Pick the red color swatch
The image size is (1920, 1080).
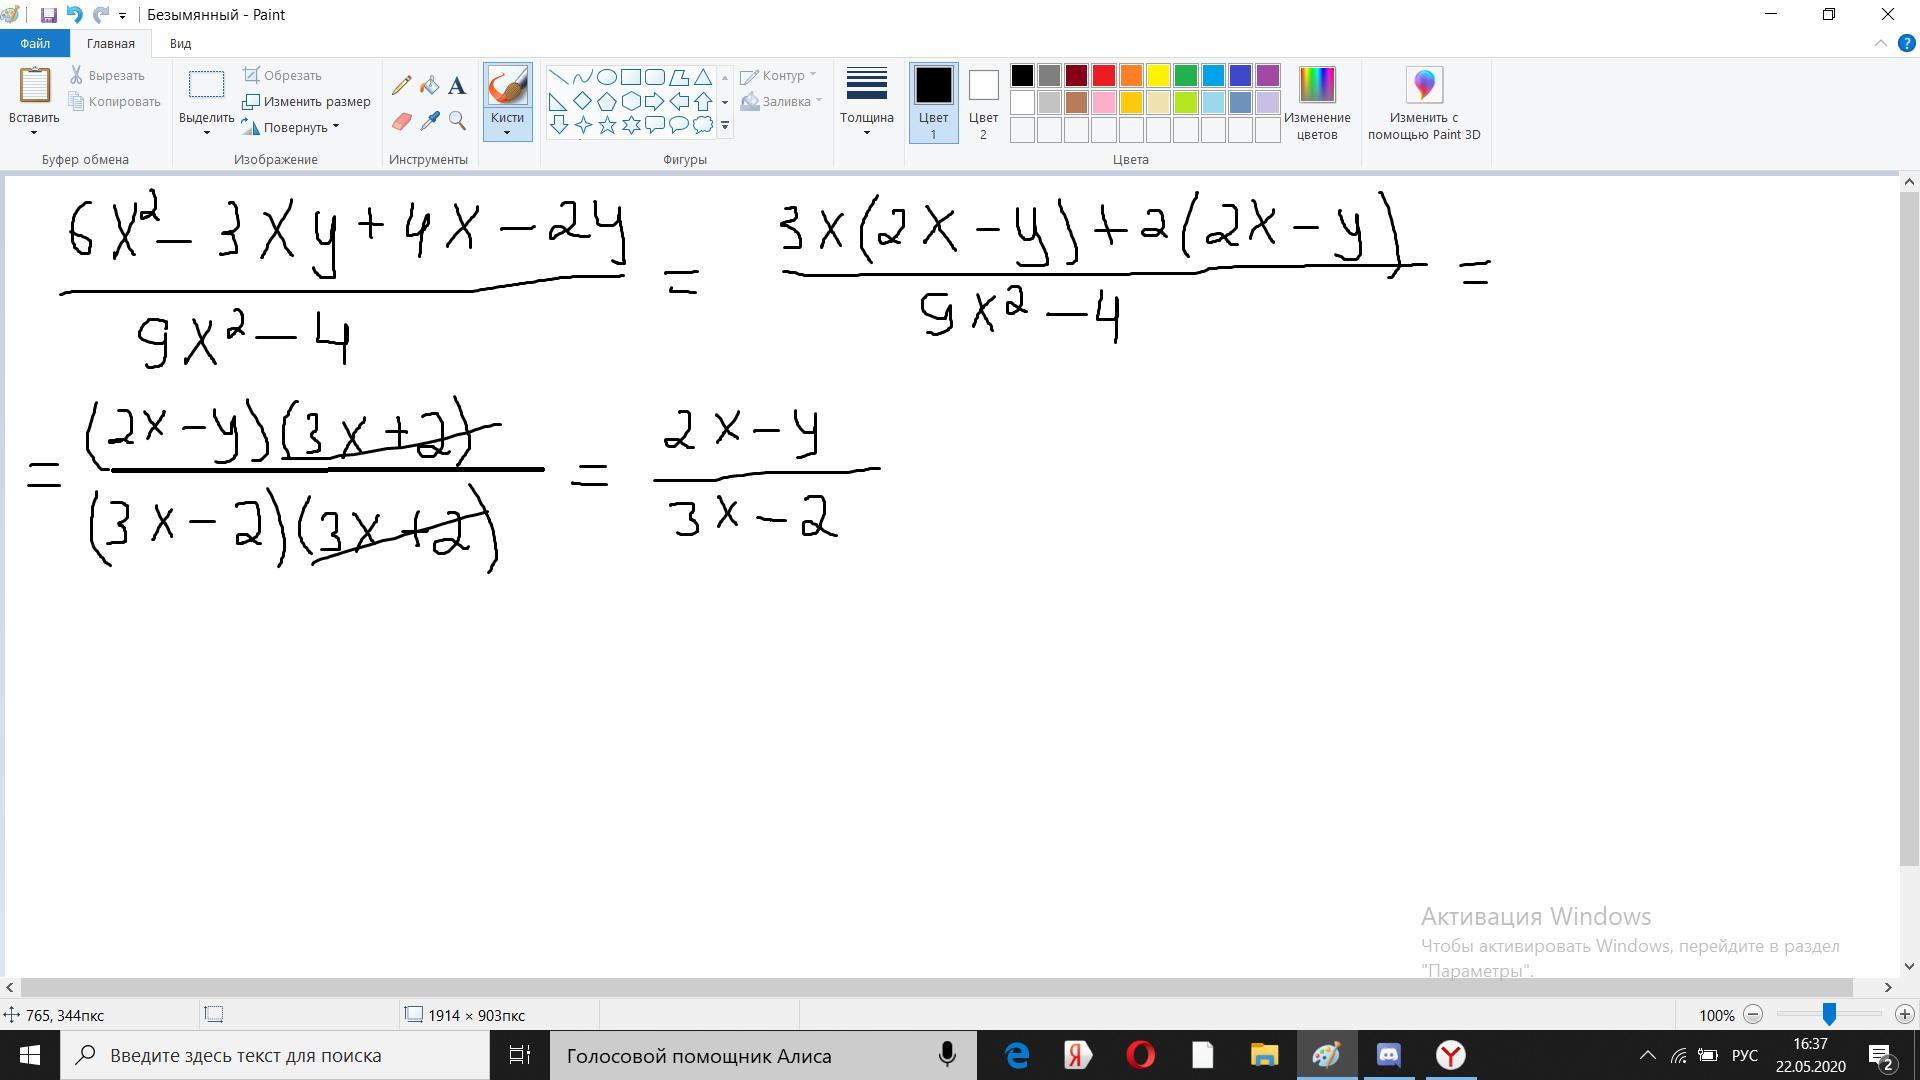pyautogui.click(x=1103, y=76)
